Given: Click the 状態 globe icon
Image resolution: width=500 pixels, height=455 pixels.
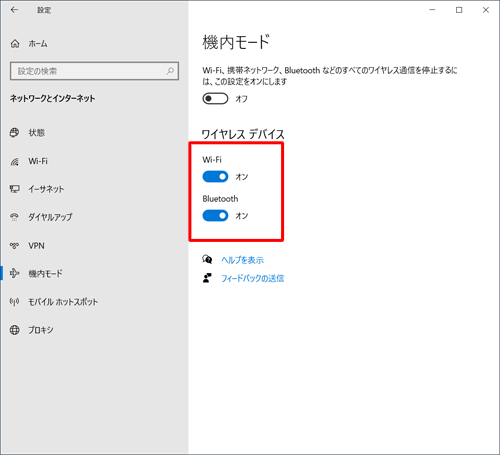Looking at the screenshot, I should pos(14,133).
